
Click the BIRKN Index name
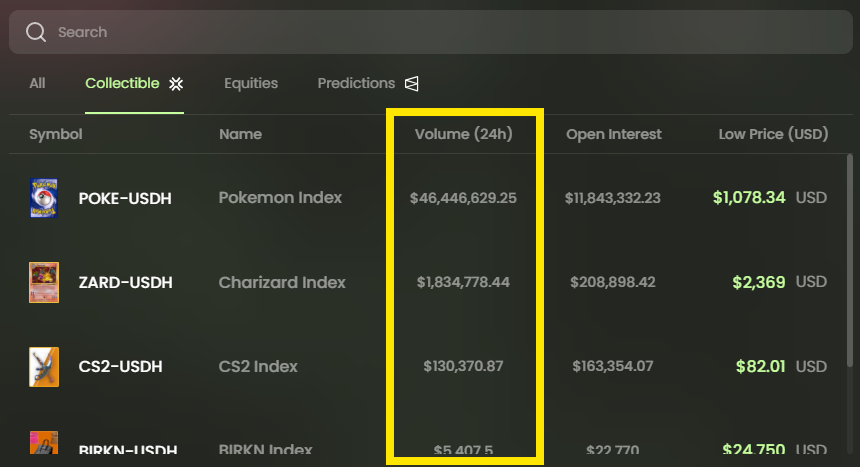point(265,449)
